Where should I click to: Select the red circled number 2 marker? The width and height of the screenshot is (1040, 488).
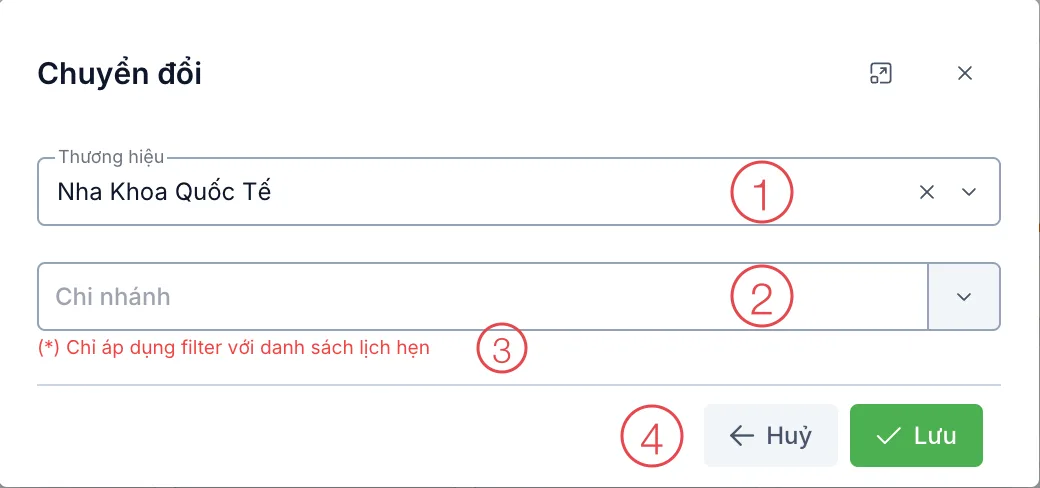pos(761,296)
